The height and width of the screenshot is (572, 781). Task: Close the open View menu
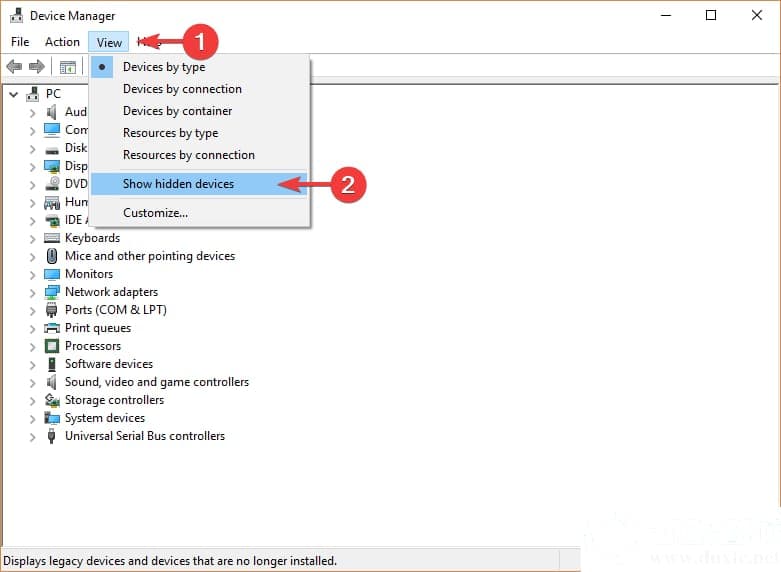[x=109, y=42]
